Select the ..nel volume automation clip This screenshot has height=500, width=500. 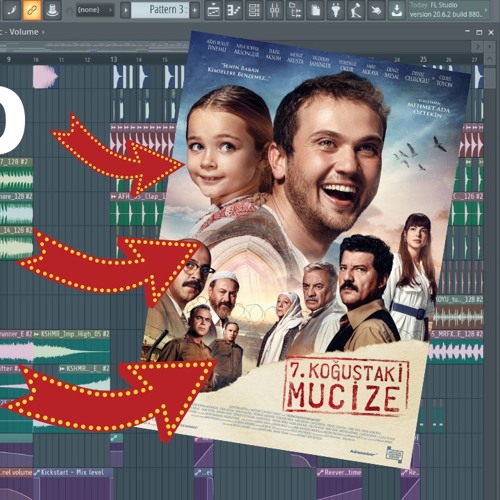(x=16, y=484)
